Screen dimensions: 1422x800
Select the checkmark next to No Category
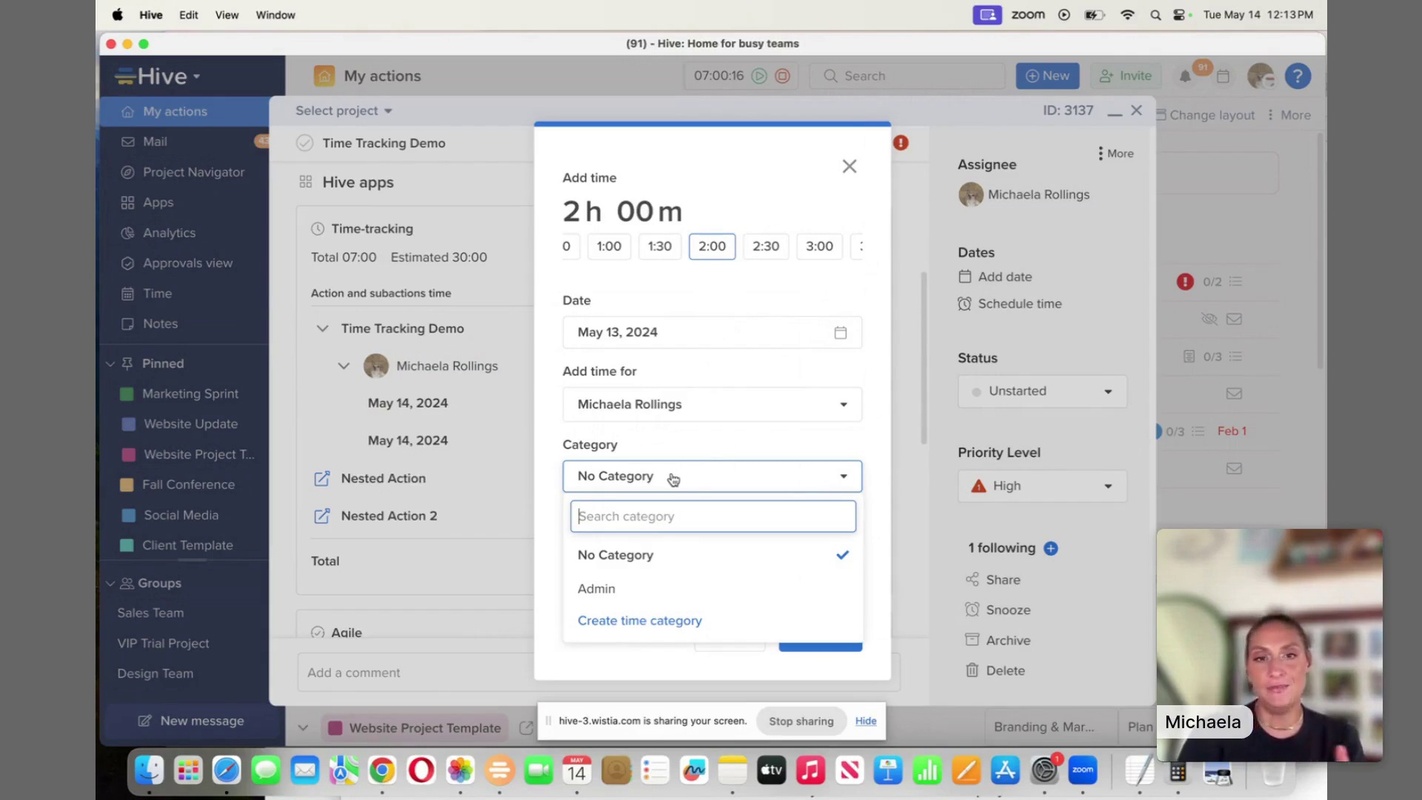[x=842, y=554]
